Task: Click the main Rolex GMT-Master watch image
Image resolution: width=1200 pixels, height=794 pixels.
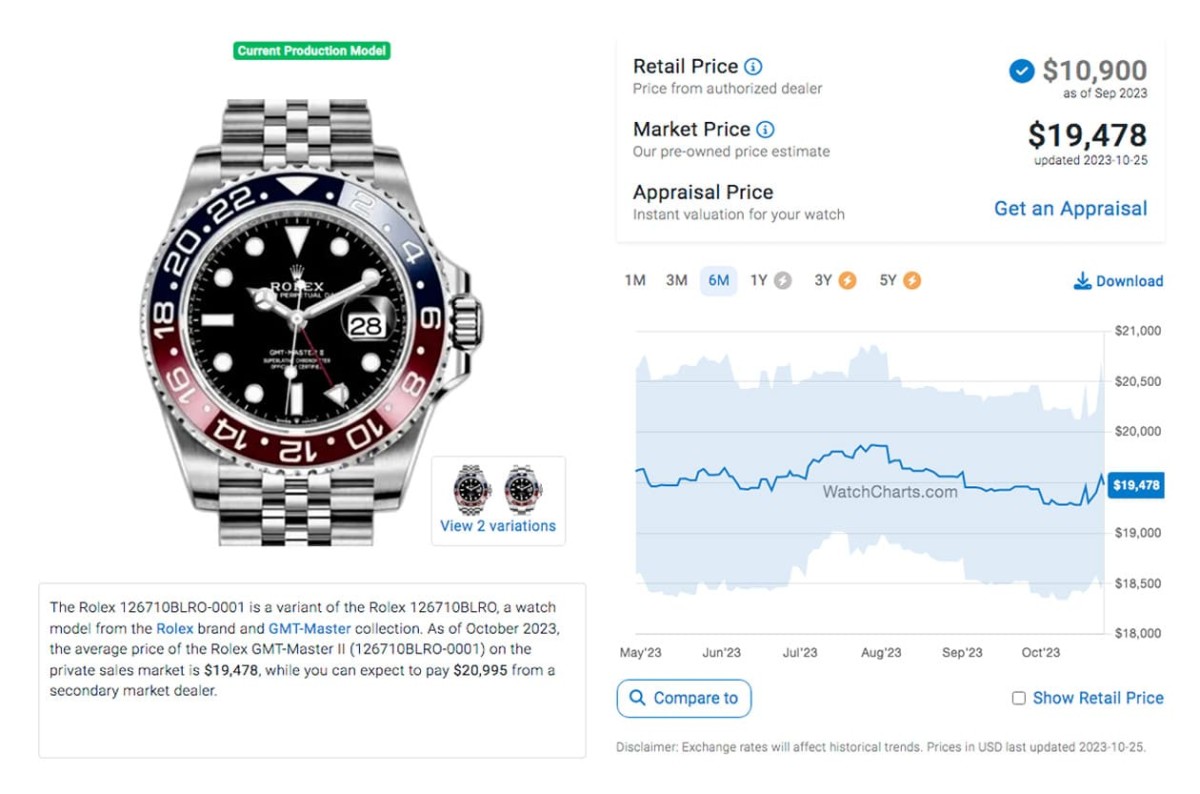Action: [300, 320]
